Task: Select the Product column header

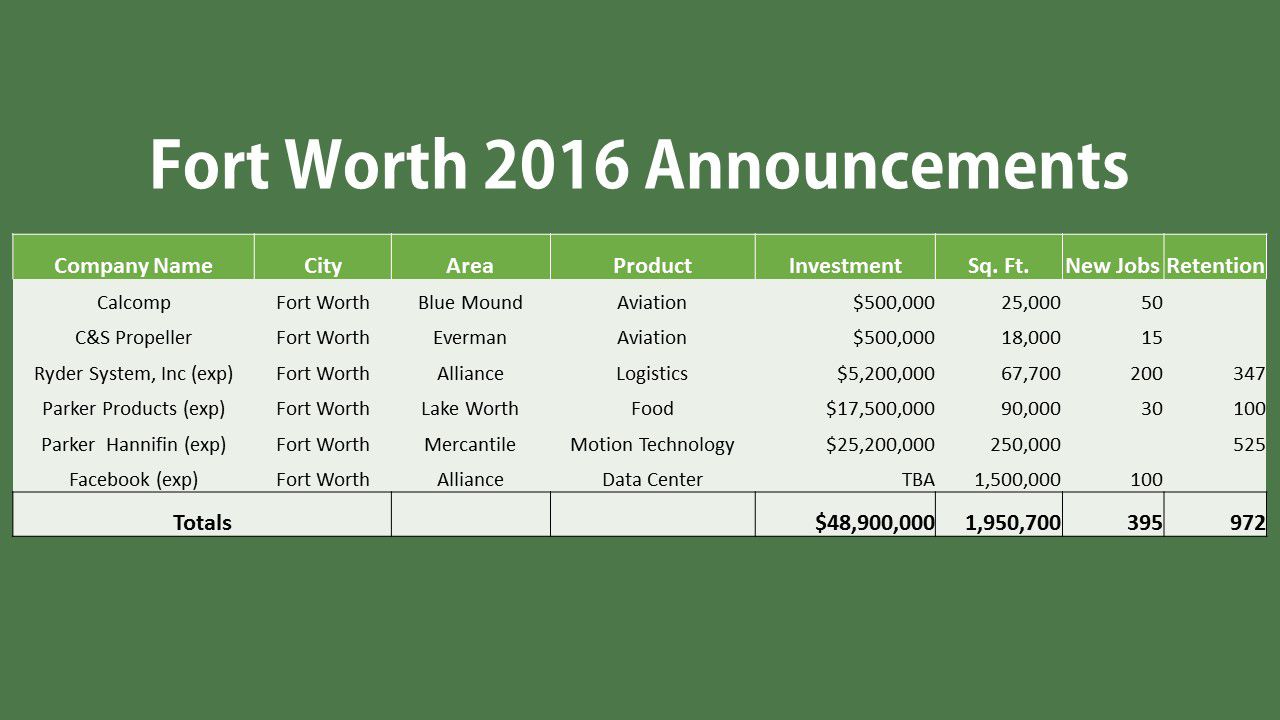Action: click(652, 265)
